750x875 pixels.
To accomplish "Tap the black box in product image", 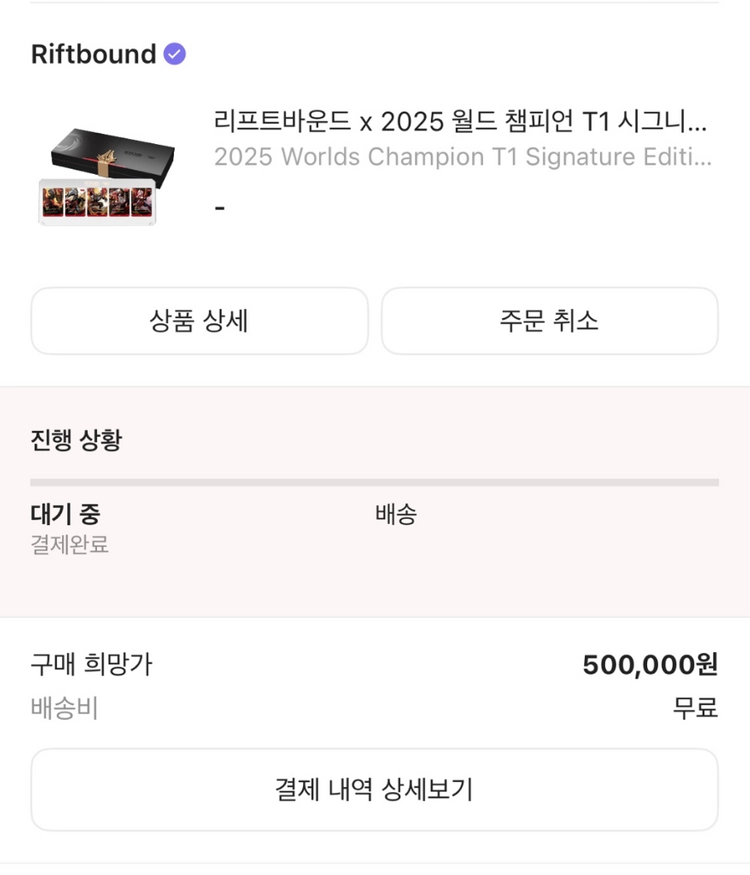I will (x=113, y=156).
